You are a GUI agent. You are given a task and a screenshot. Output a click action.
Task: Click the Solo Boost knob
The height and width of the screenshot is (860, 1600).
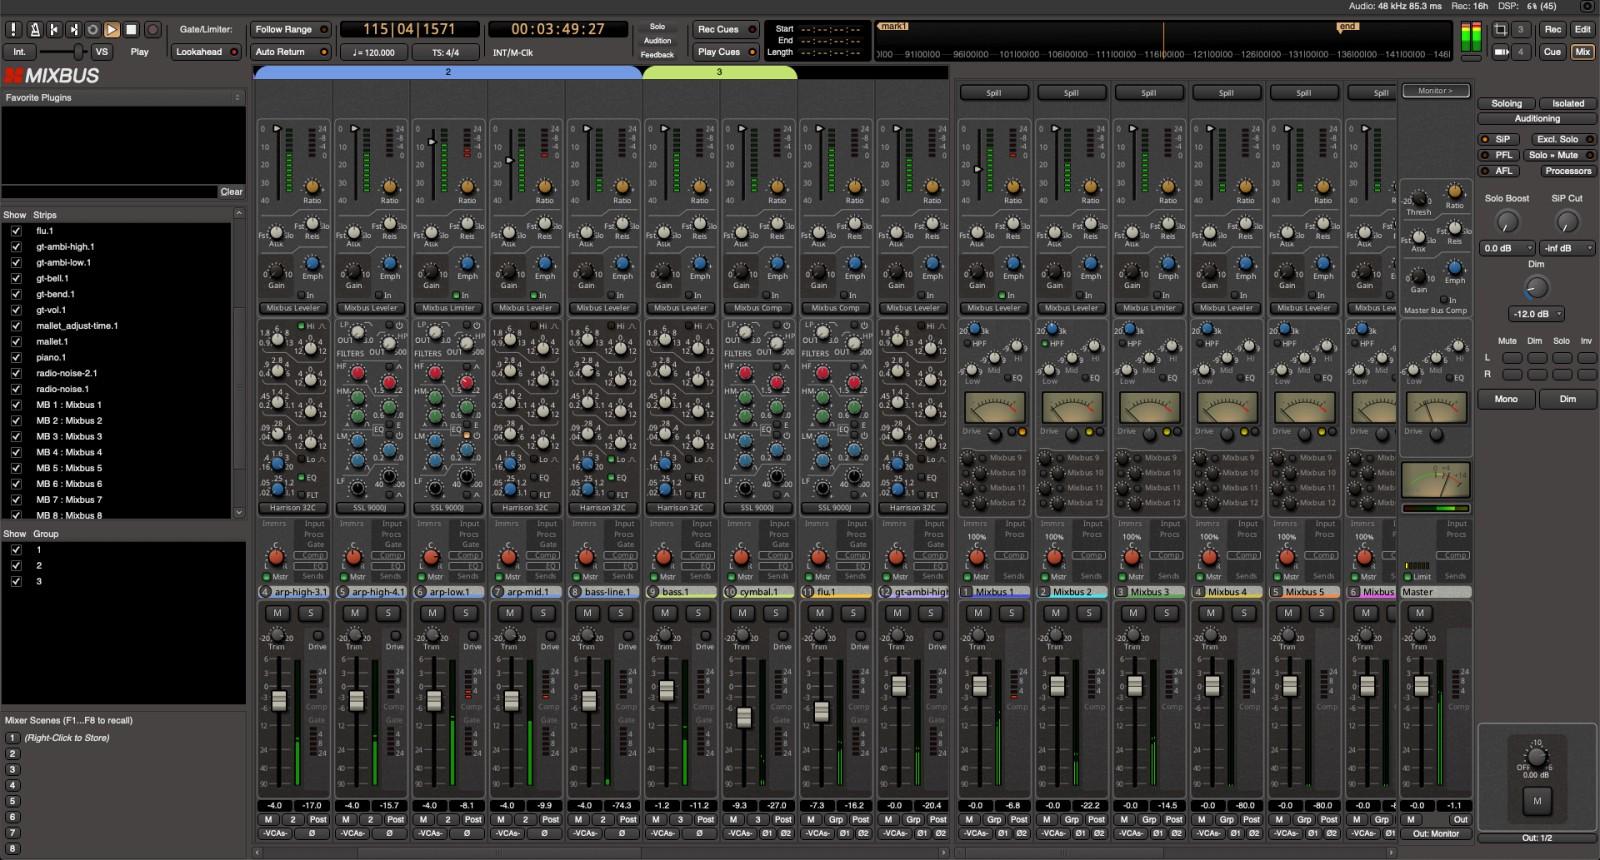click(x=1506, y=222)
